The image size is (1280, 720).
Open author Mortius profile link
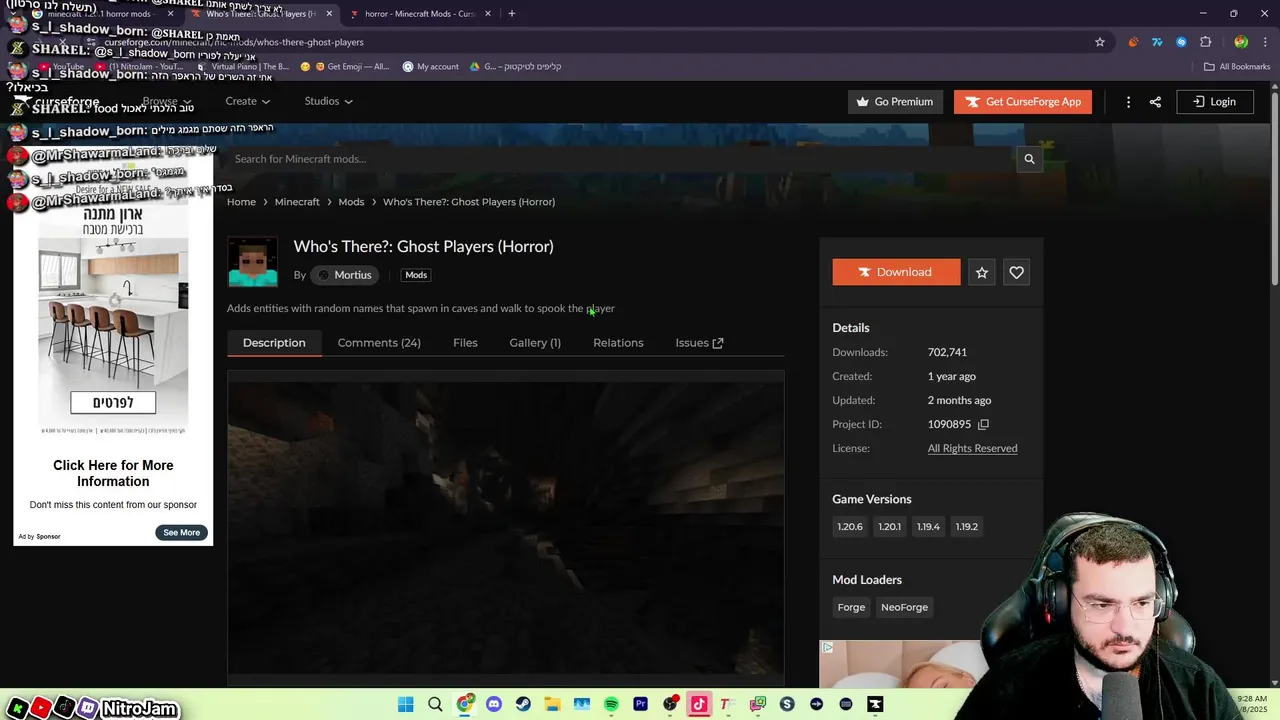(344, 275)
